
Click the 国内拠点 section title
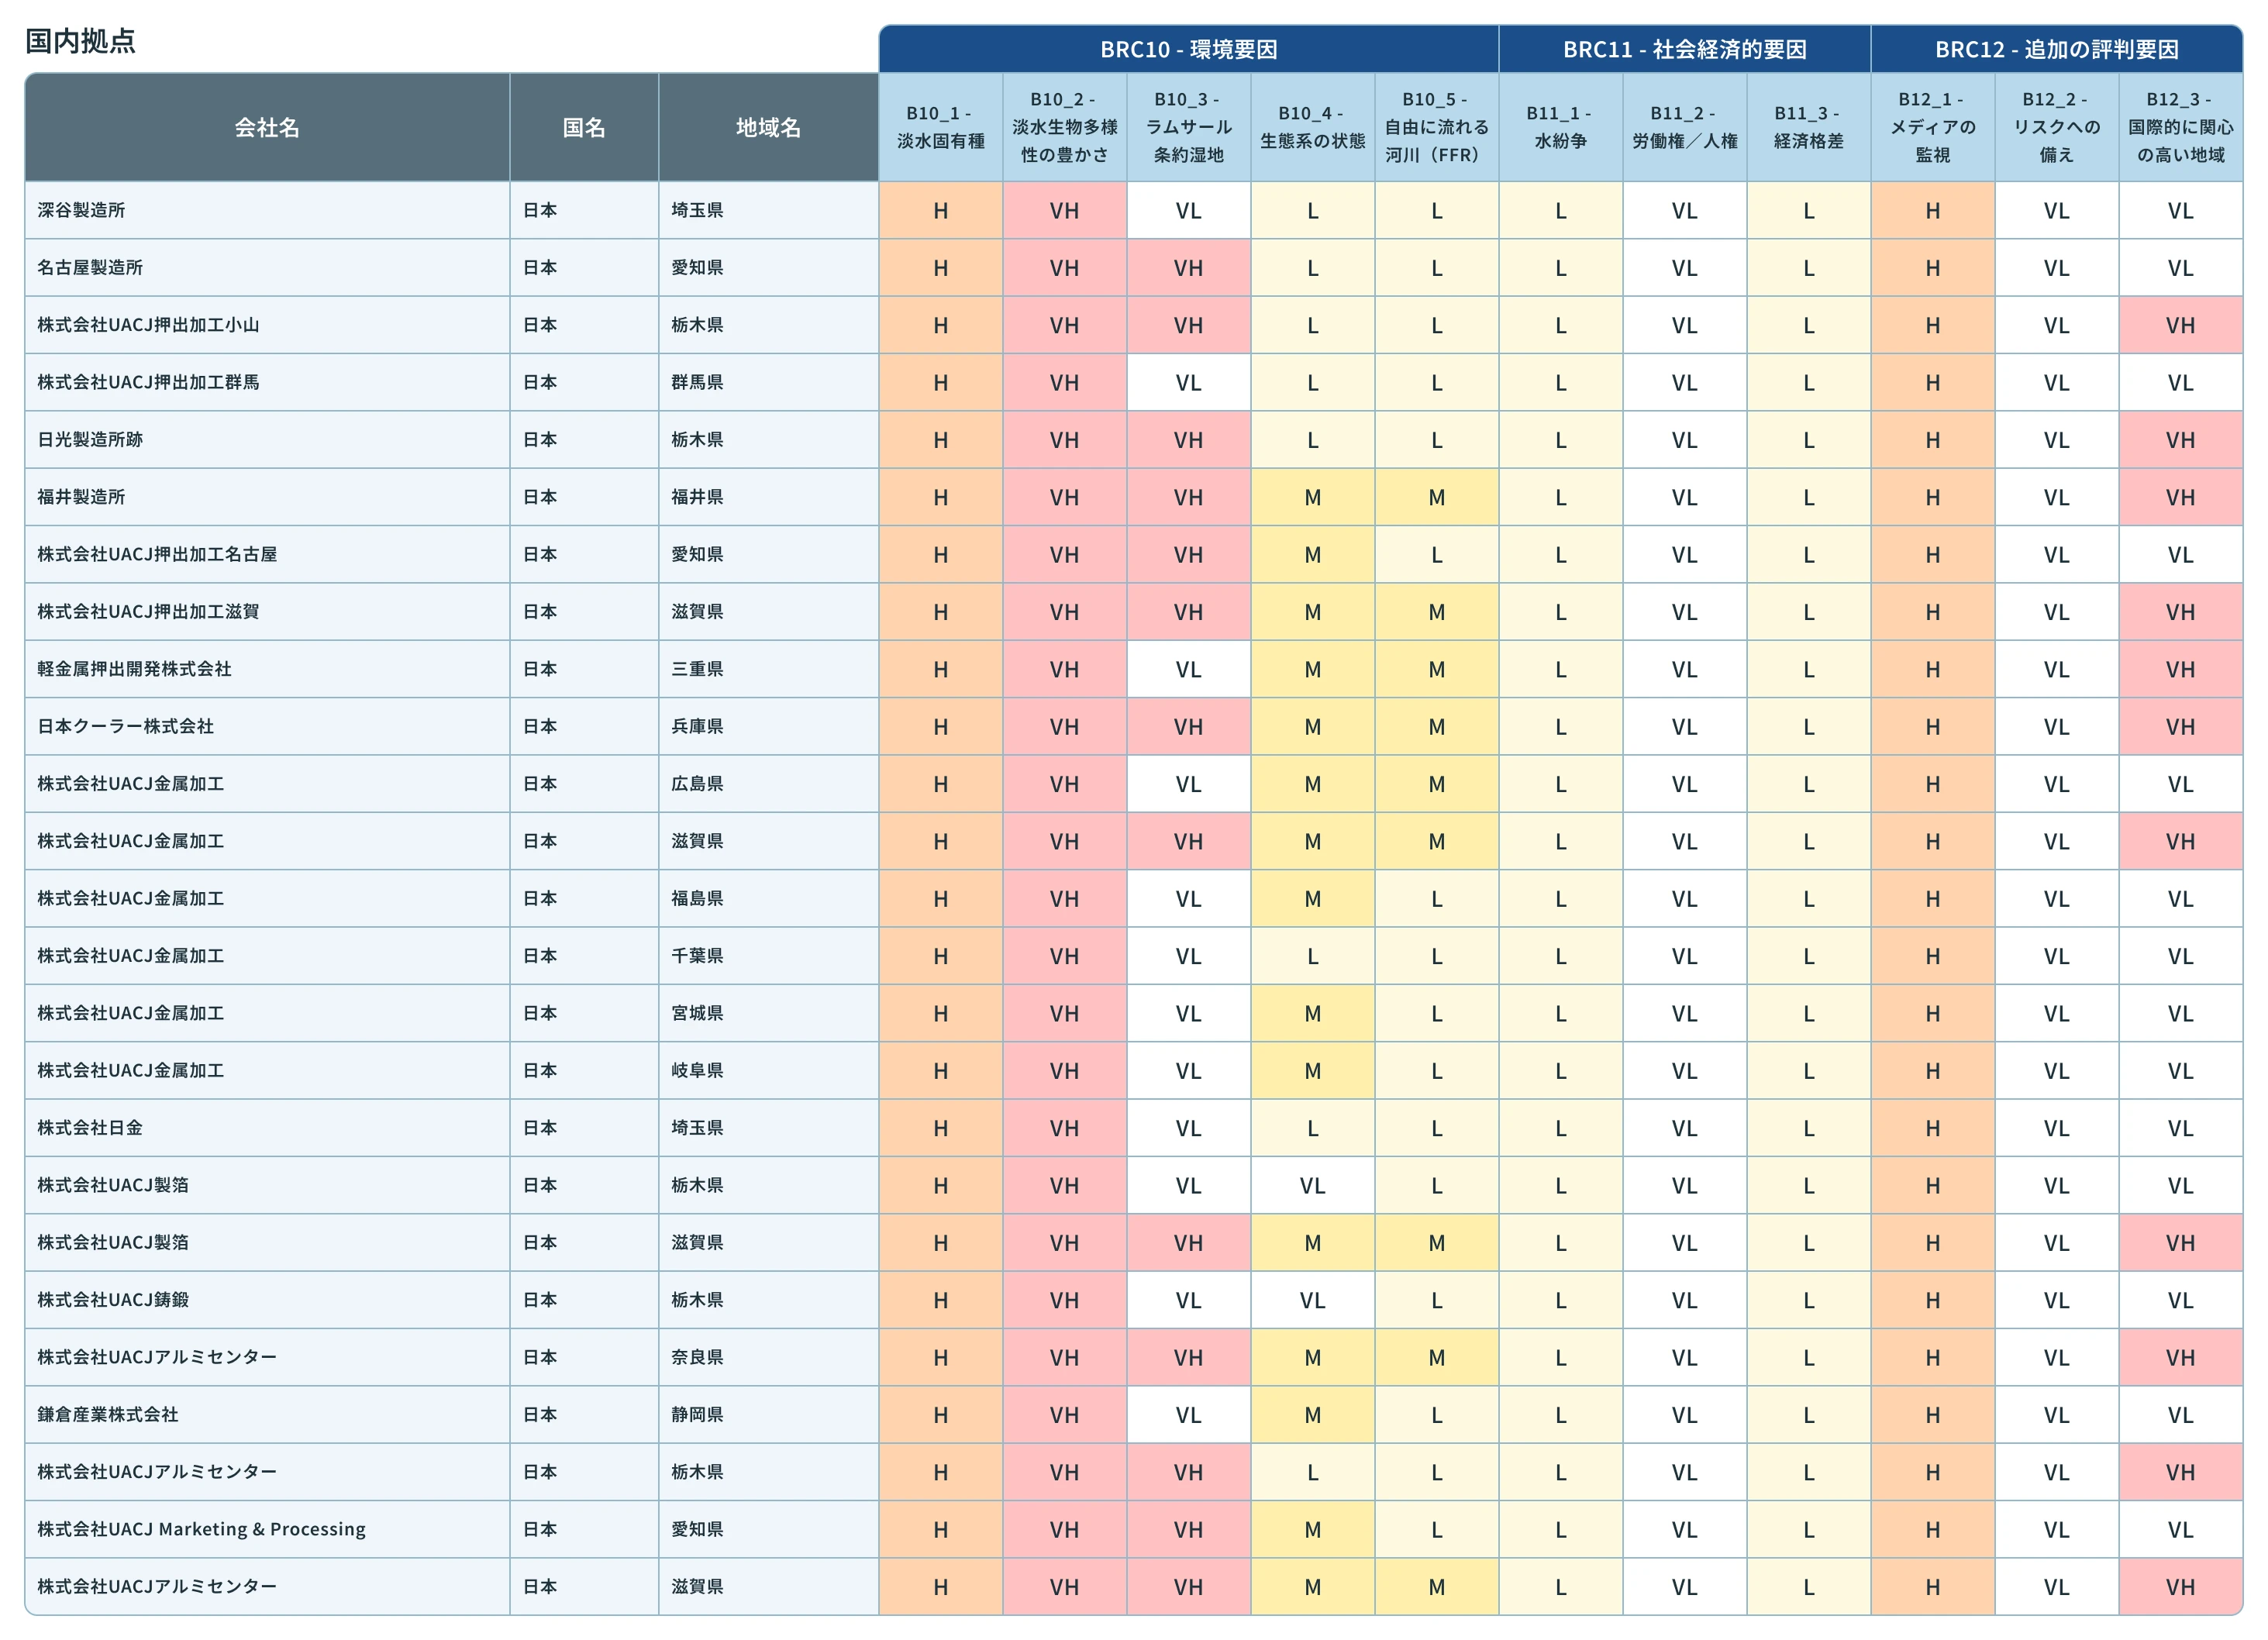(80, 41)
